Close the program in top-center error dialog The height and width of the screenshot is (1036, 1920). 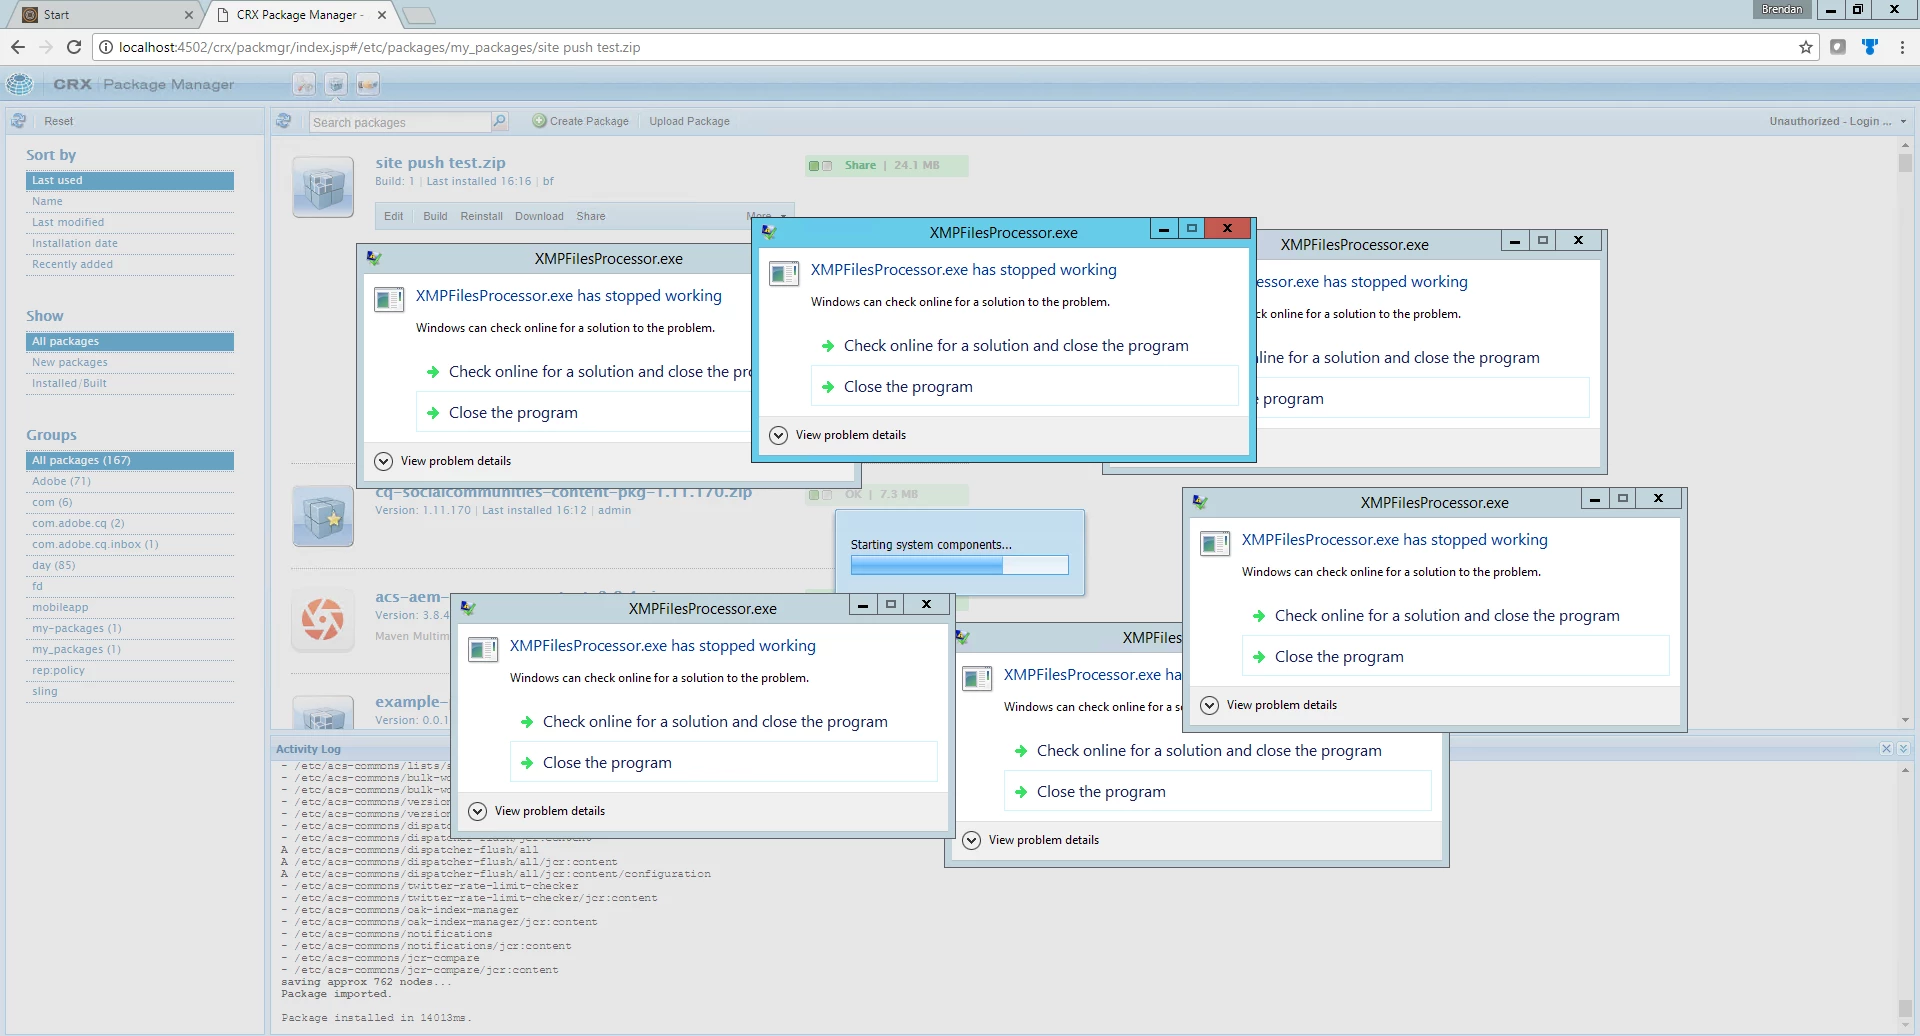[x=1025, y=386]
